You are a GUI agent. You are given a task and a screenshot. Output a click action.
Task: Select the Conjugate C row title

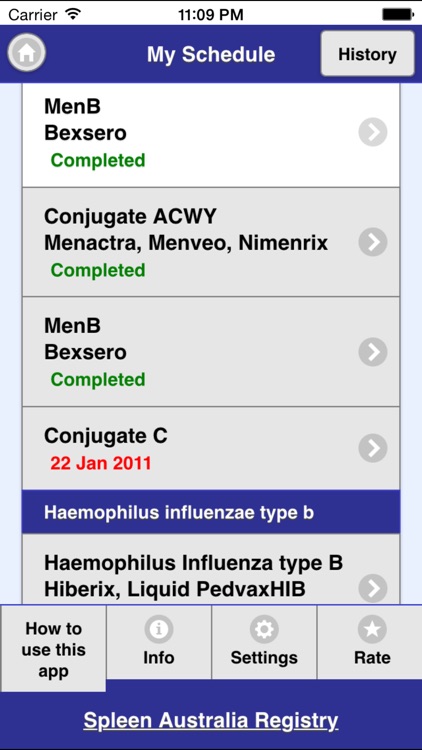coord(106,436)
